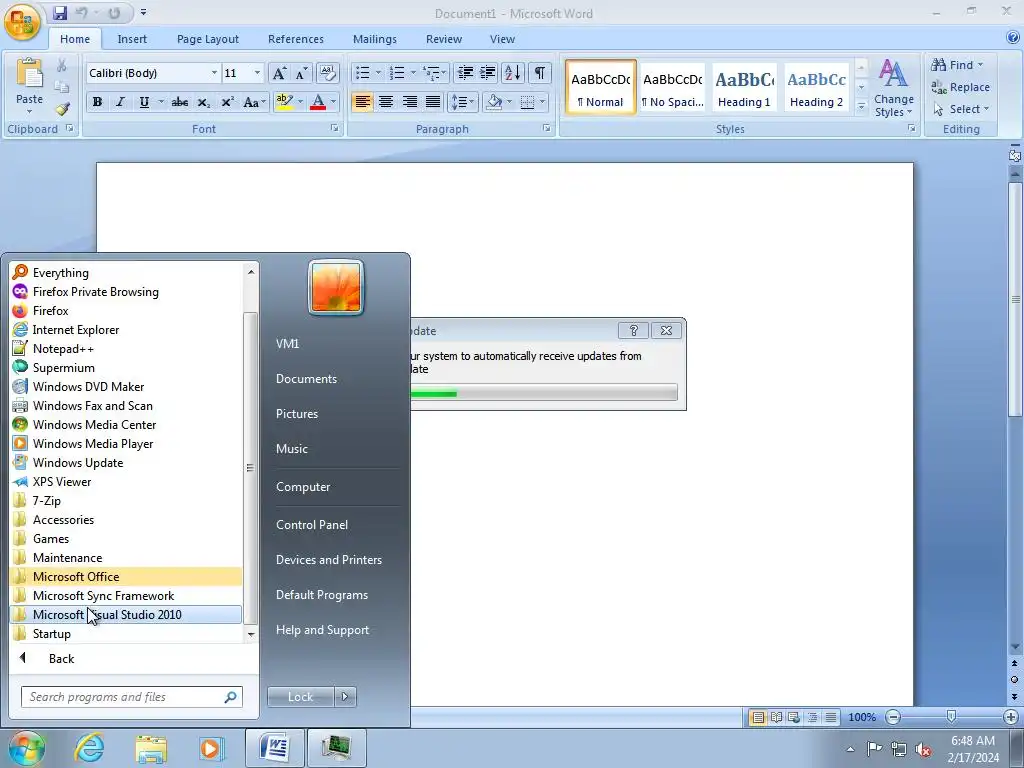Click the user account picture
The image size is (1024, 768).
336,287
